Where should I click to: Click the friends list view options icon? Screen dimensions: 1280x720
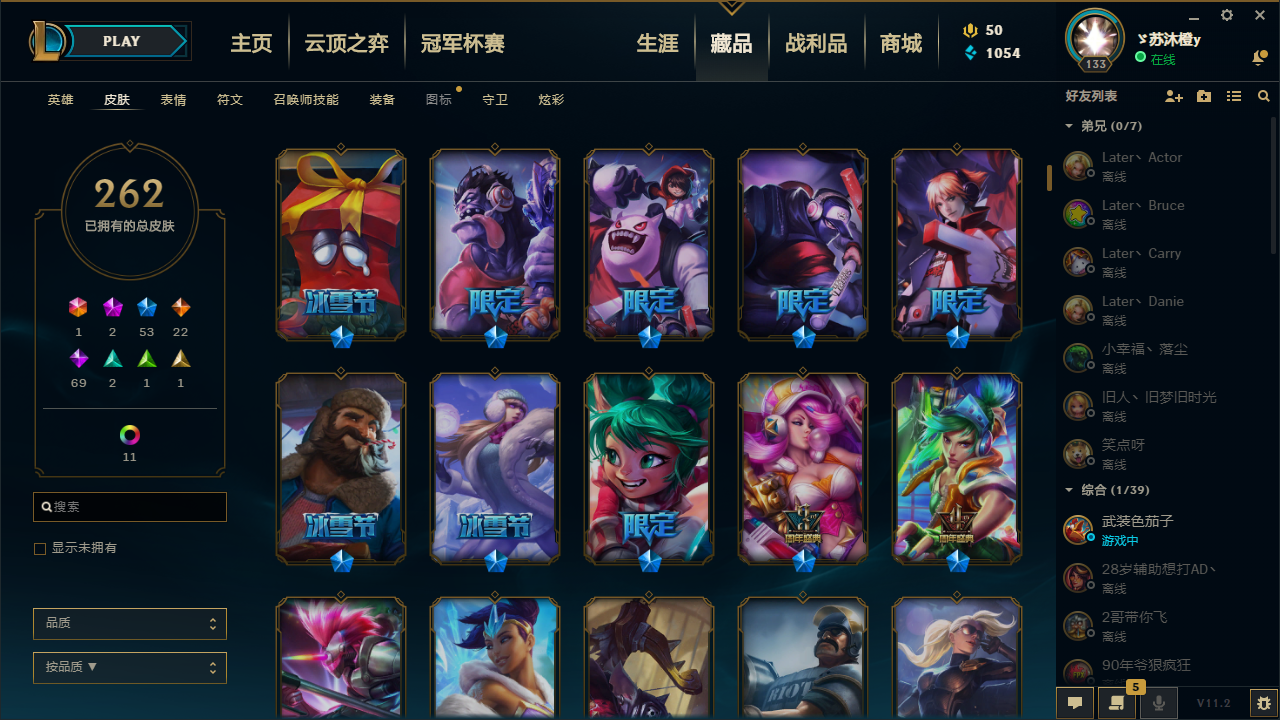tap(1234, 96)
